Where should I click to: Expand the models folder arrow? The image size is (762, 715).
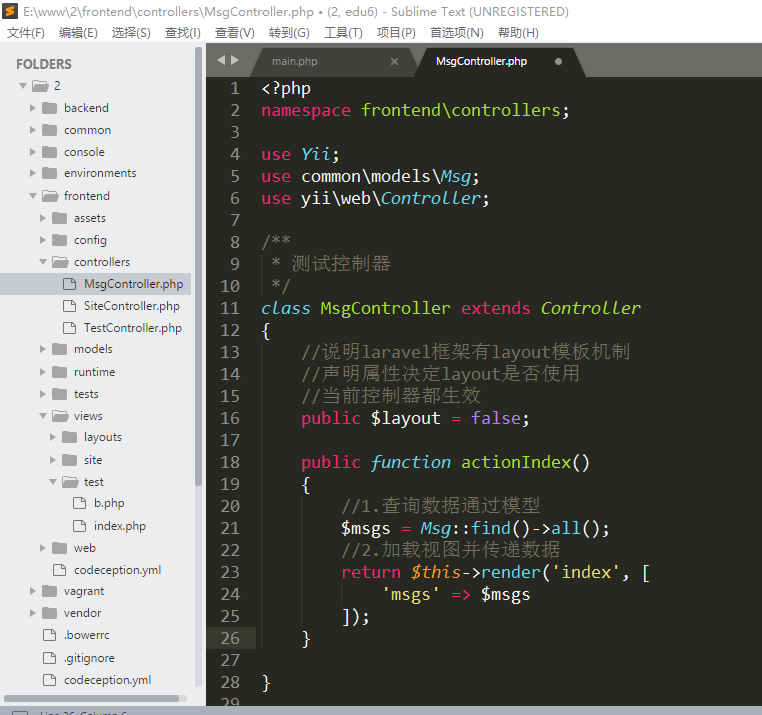pos(43,349)
